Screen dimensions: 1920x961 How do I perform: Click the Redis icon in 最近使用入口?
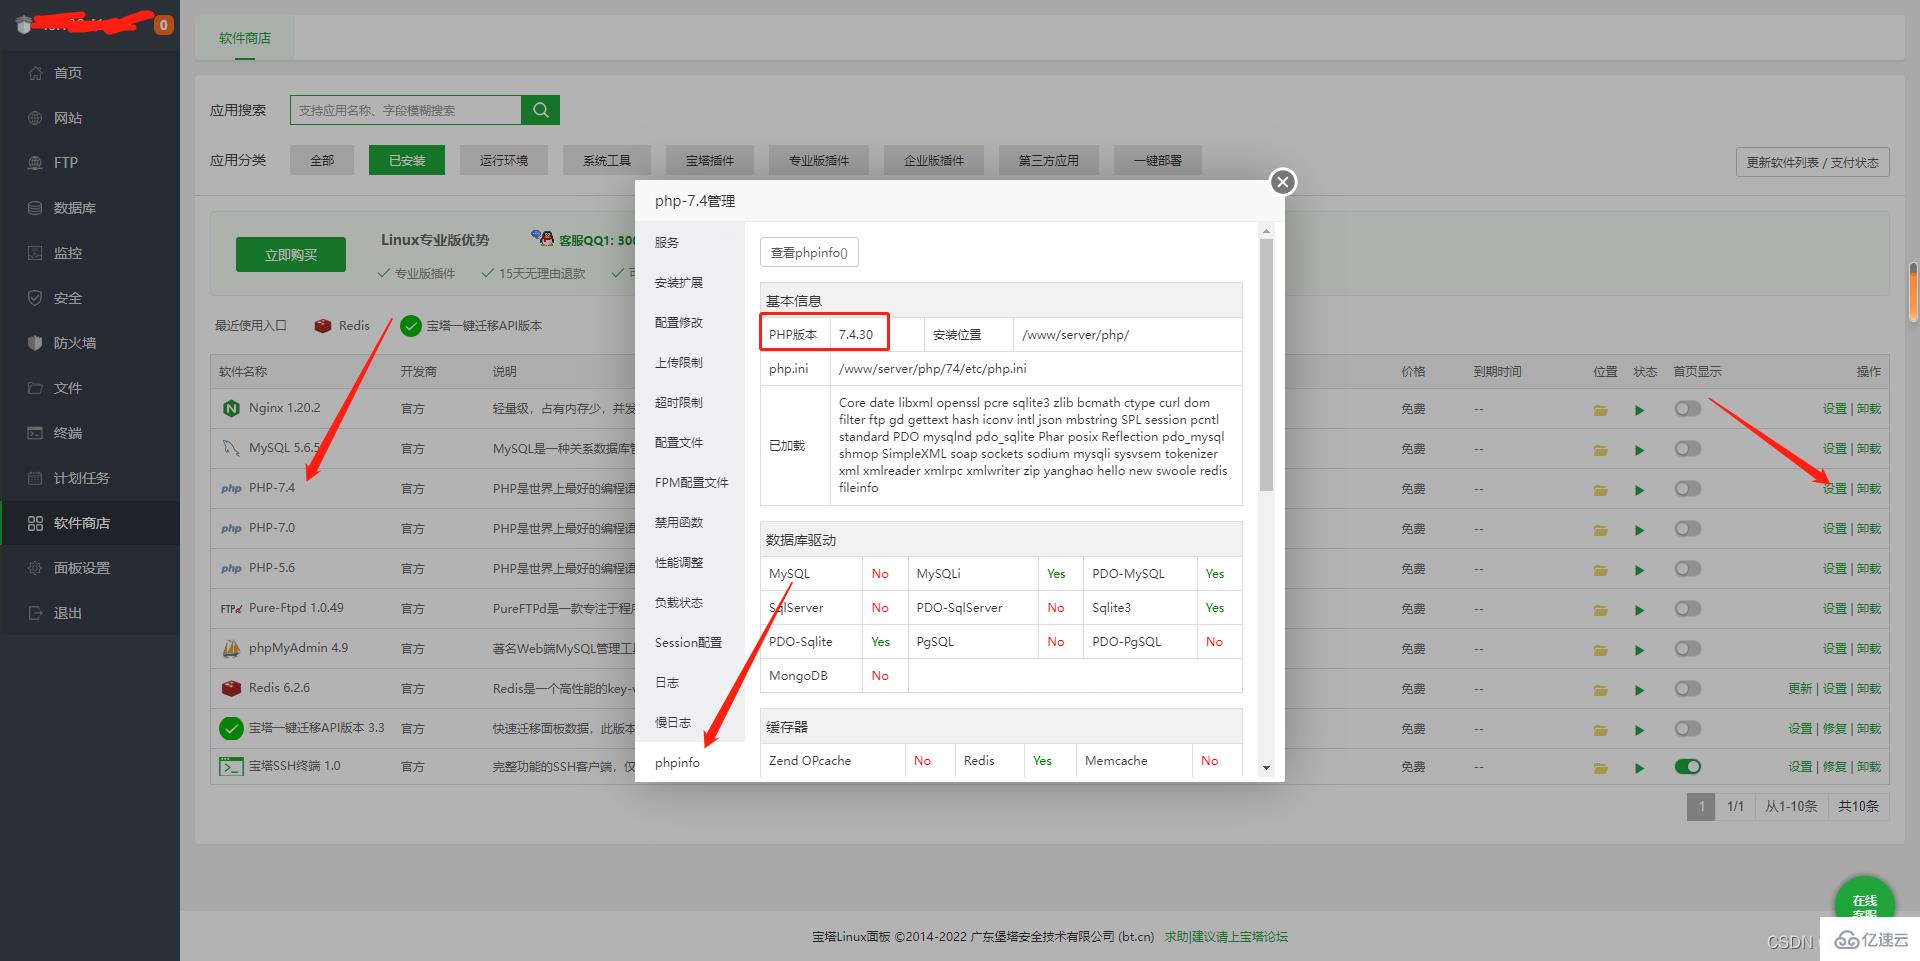coord(322,326)
